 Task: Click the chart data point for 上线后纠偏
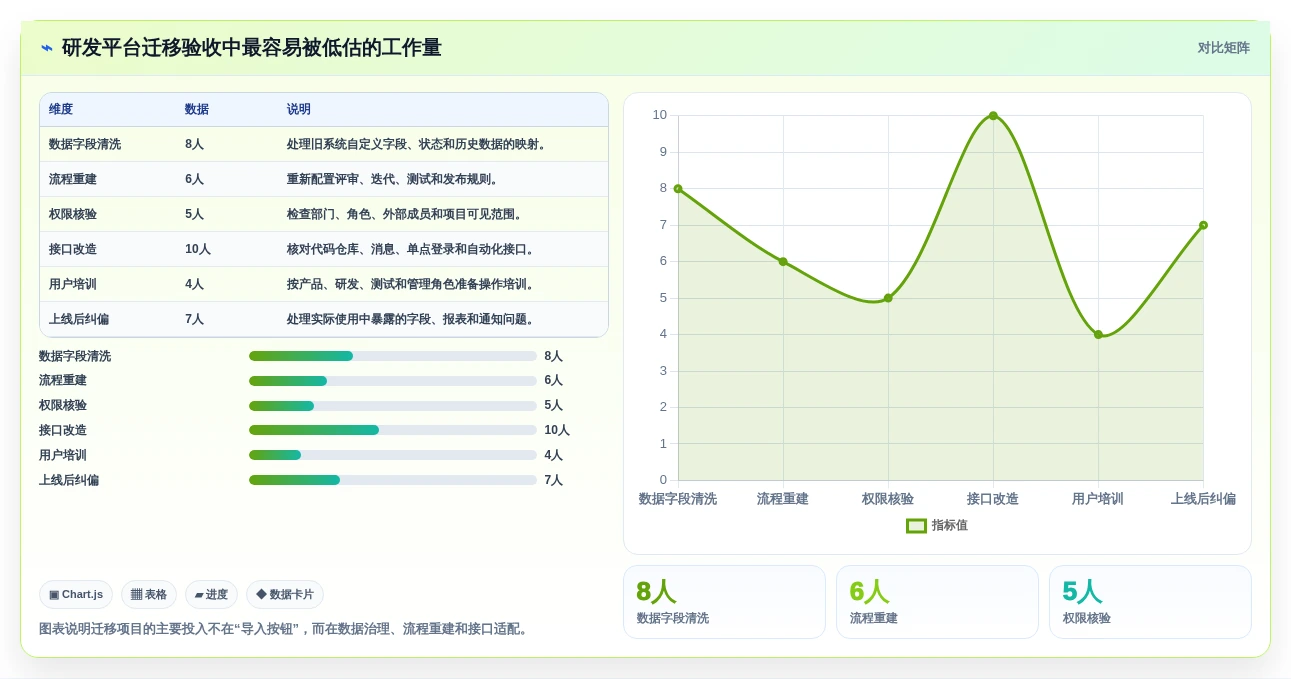coord(1203,225)
